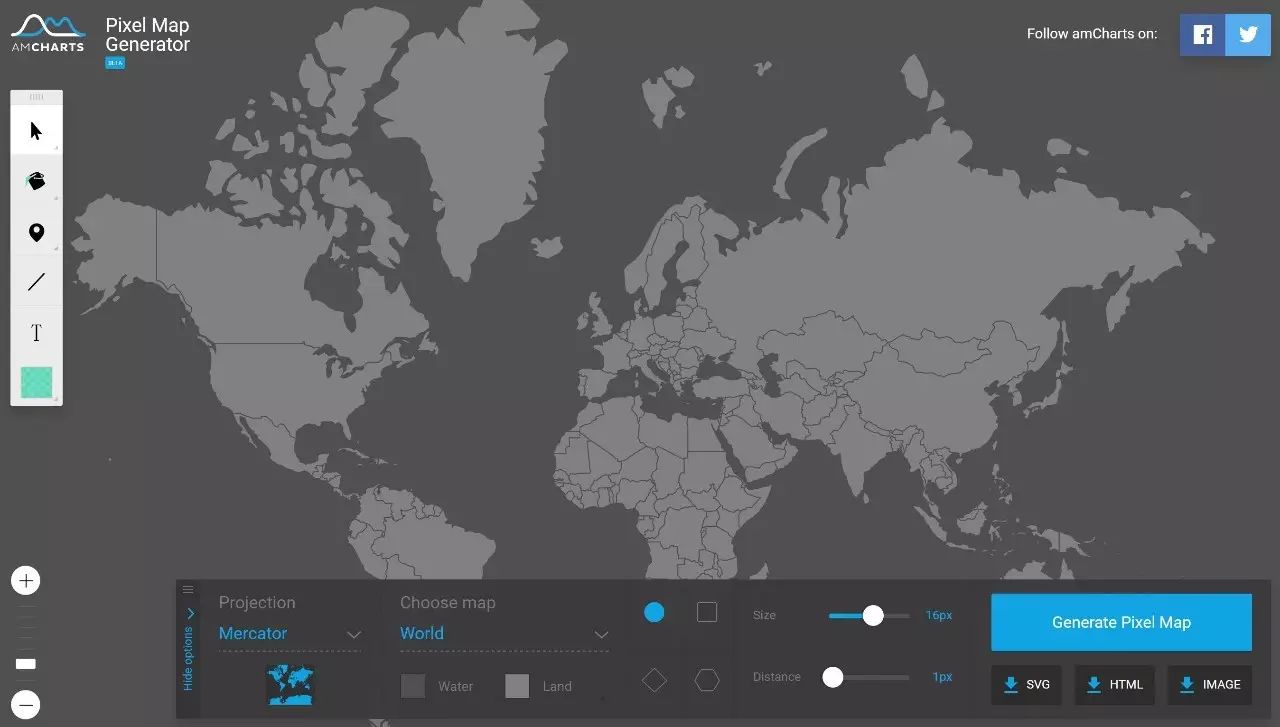
Task: Select the diamond pixel shape
Action: (654, 680)
